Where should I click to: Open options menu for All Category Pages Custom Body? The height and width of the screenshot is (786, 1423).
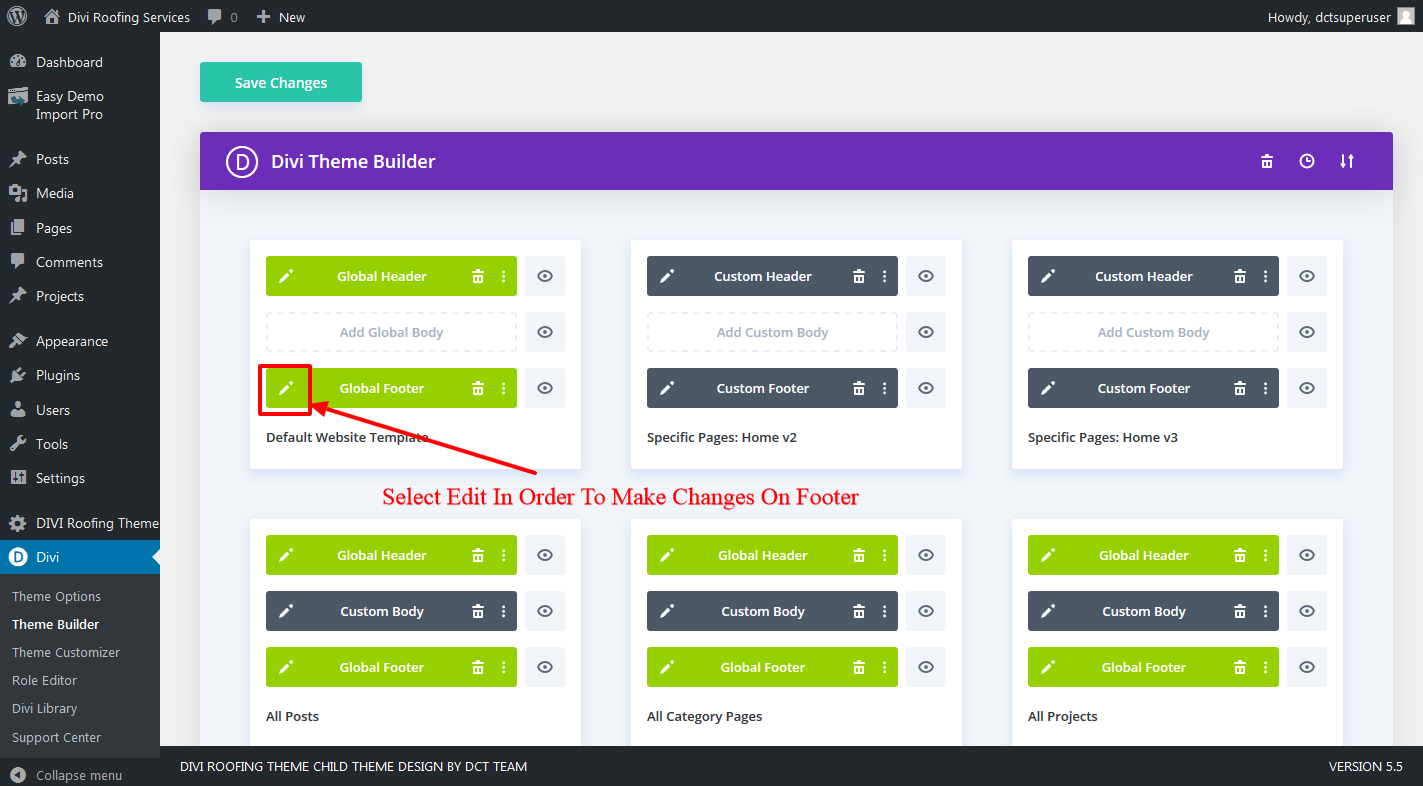[884, 611]
